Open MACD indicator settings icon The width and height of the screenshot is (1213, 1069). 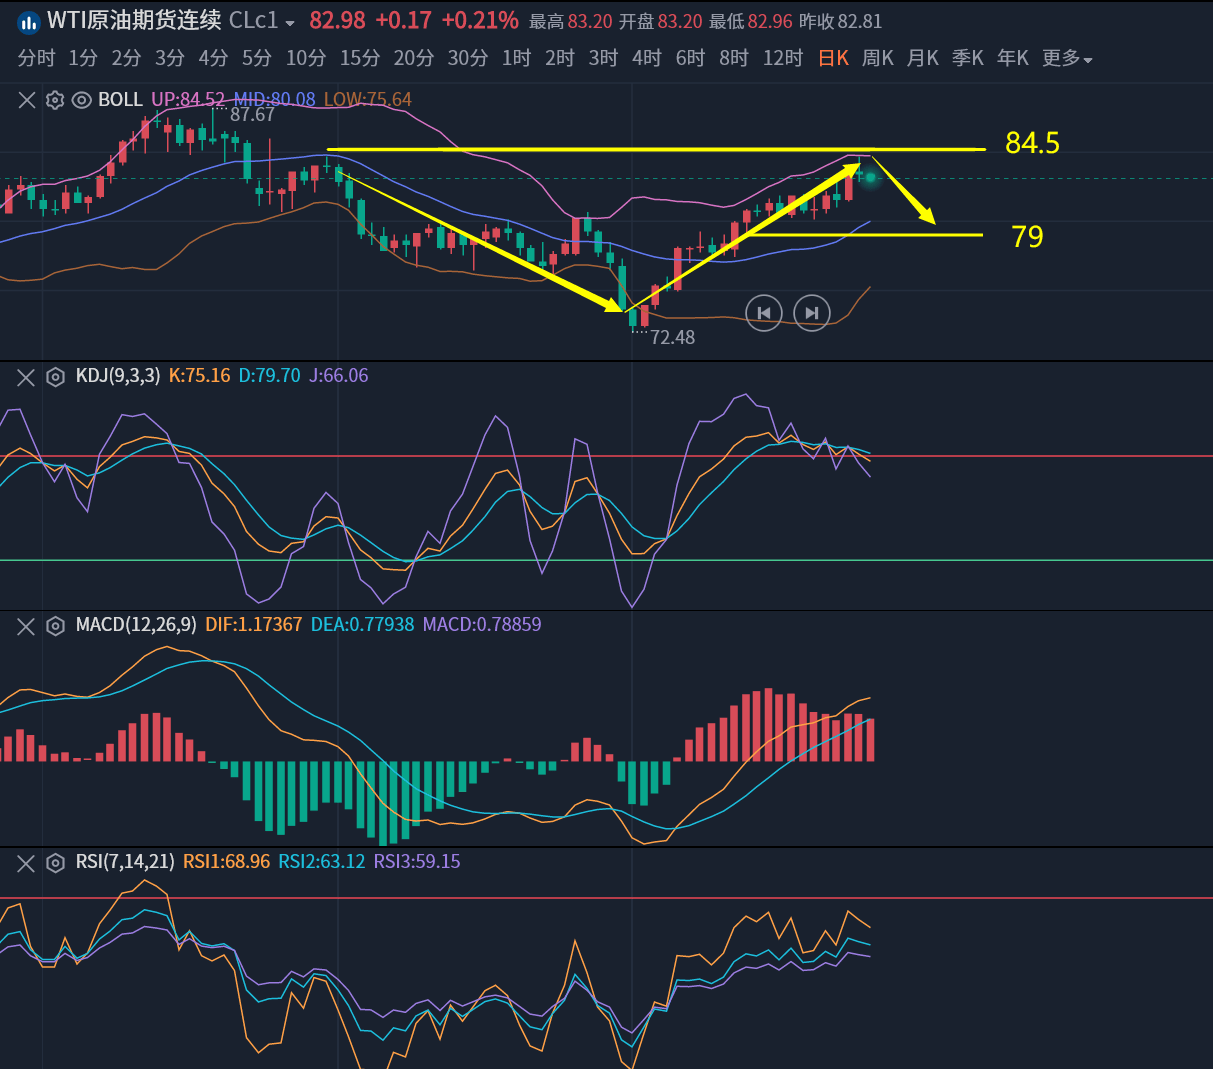56,626
